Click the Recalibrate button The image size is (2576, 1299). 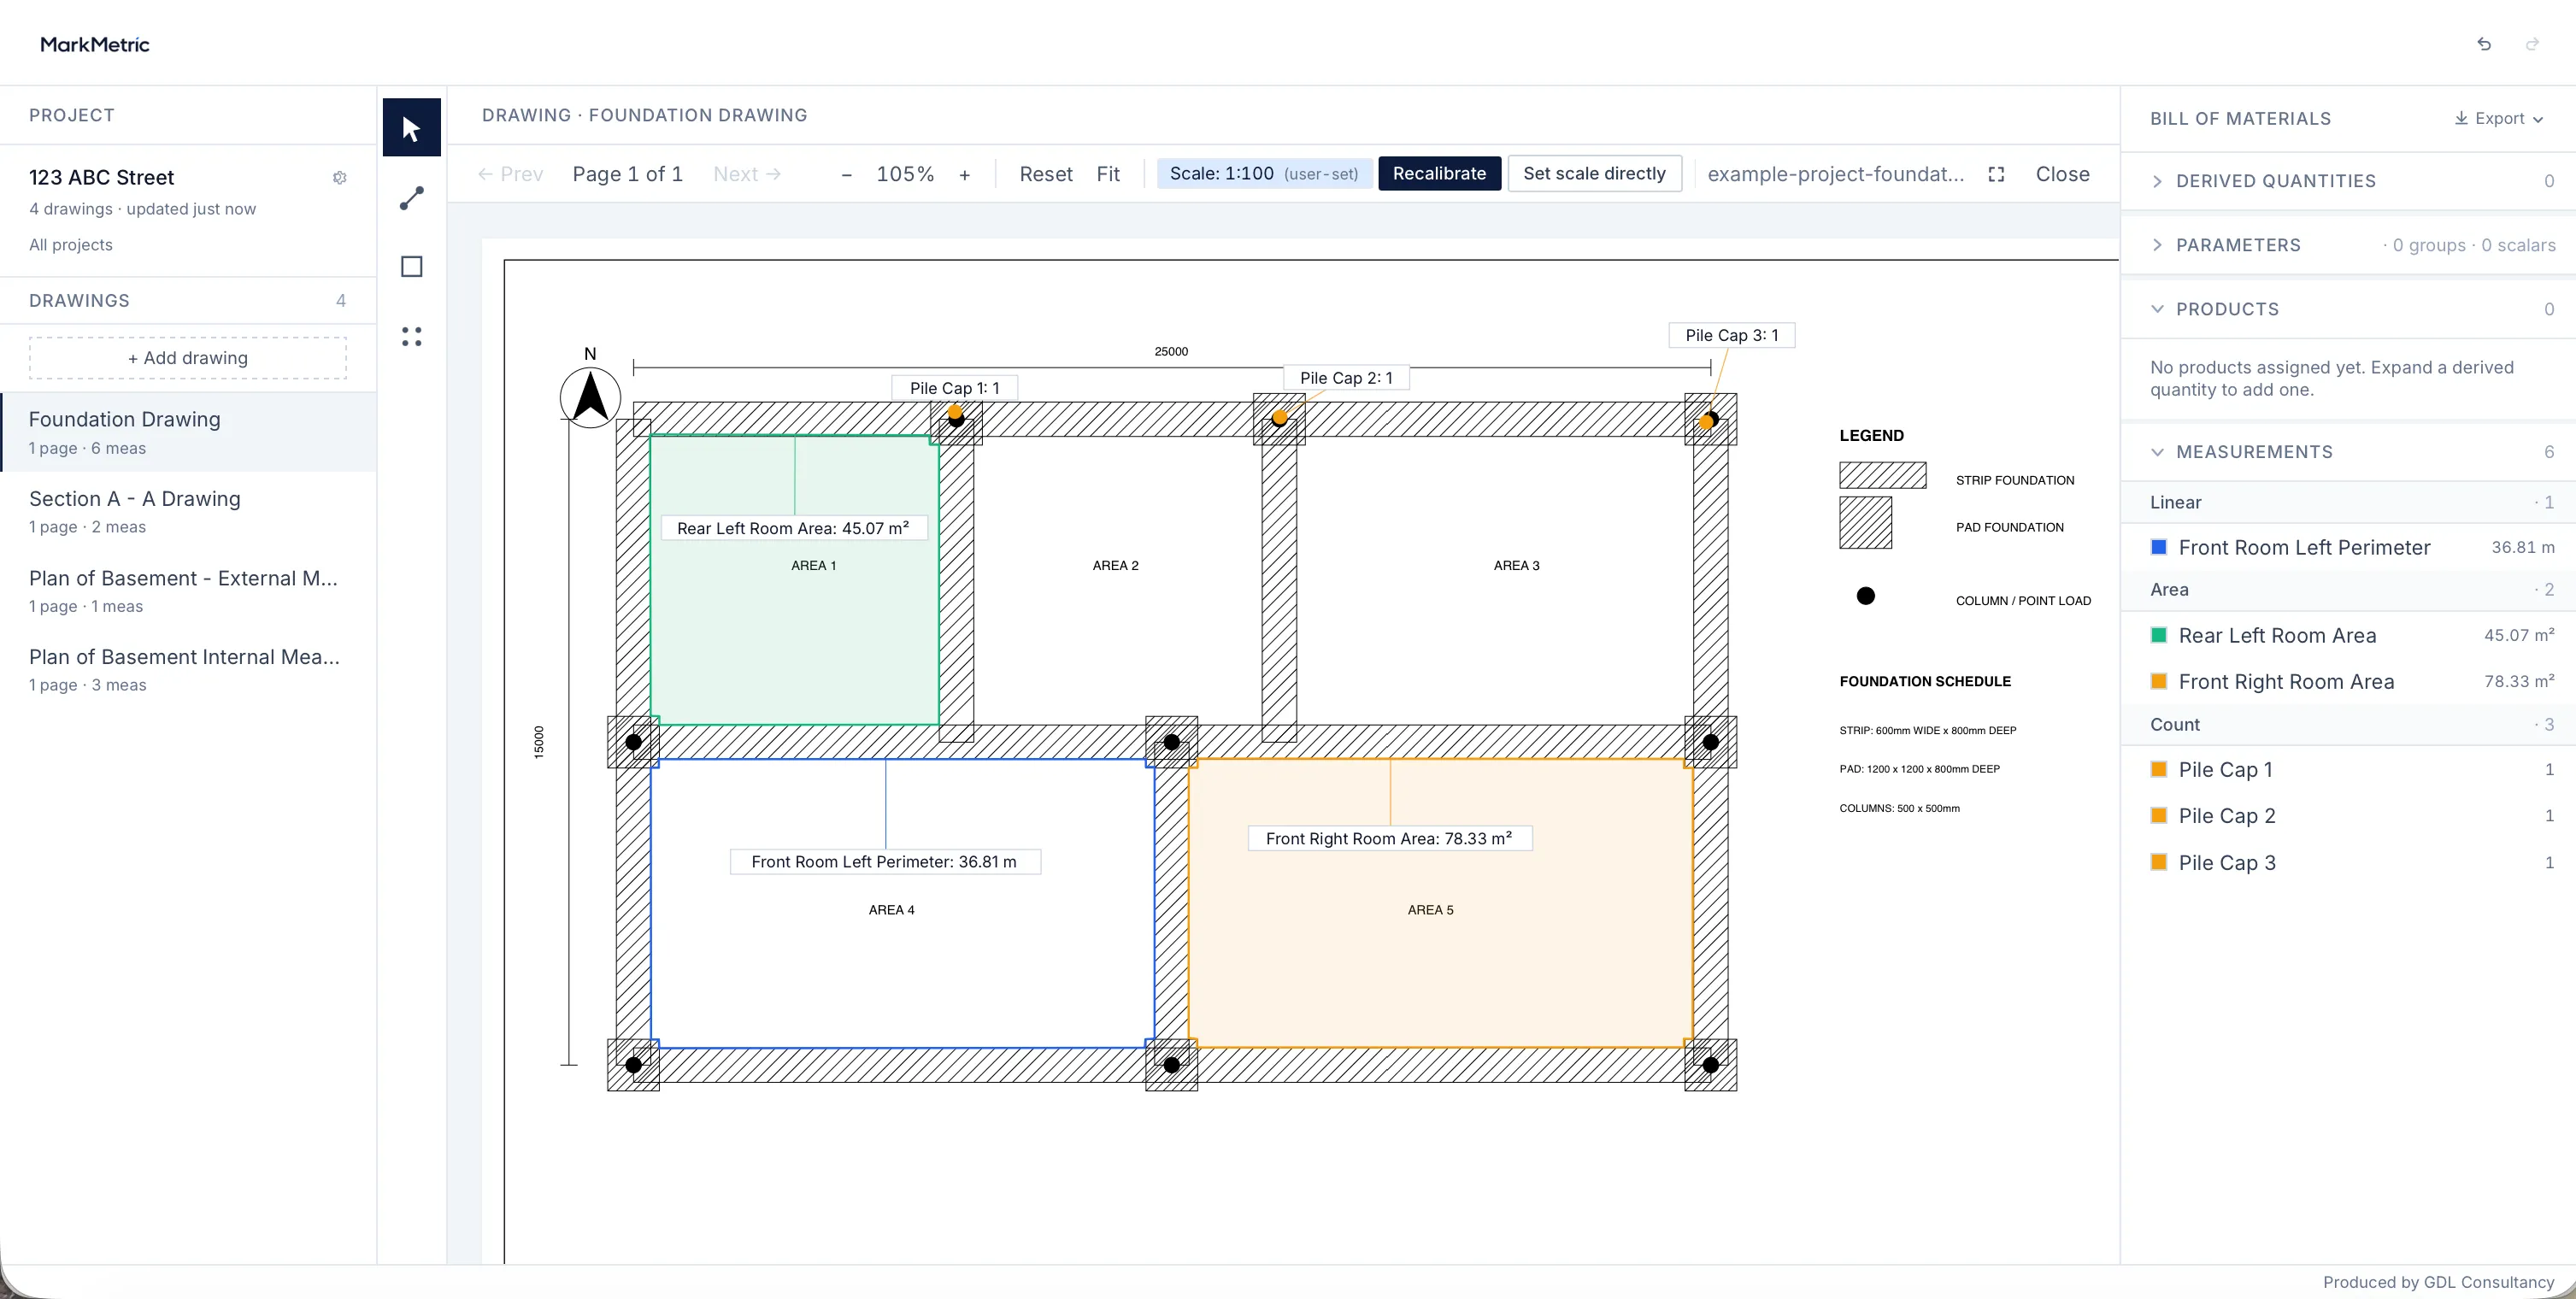1439,173
